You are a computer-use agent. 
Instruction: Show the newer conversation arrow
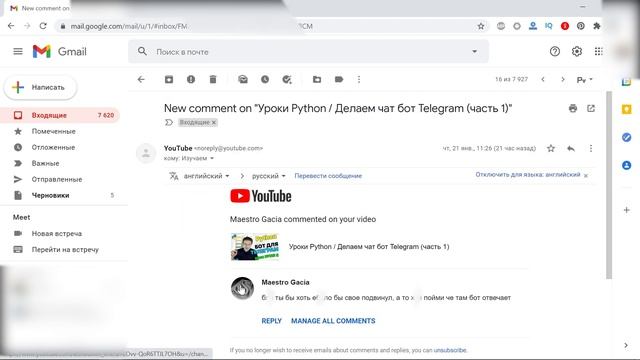[x=543, y=80]
